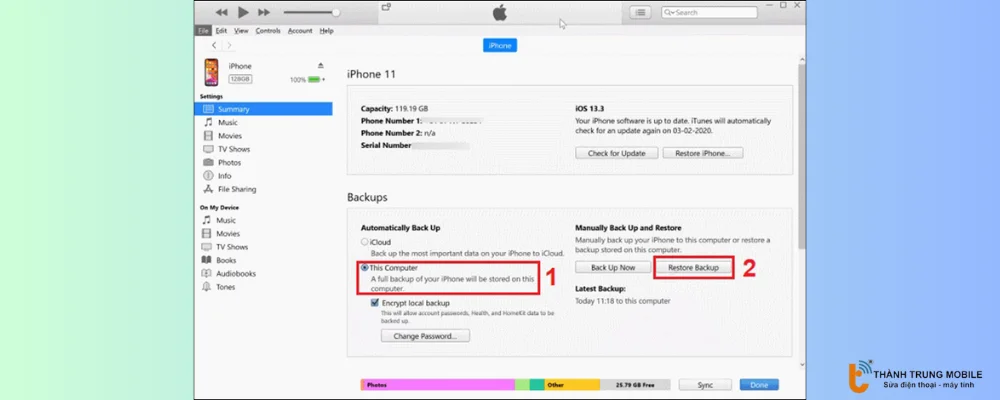
Task: Open the Help menu
Action: pyautogui.click(x=327, y=31)
